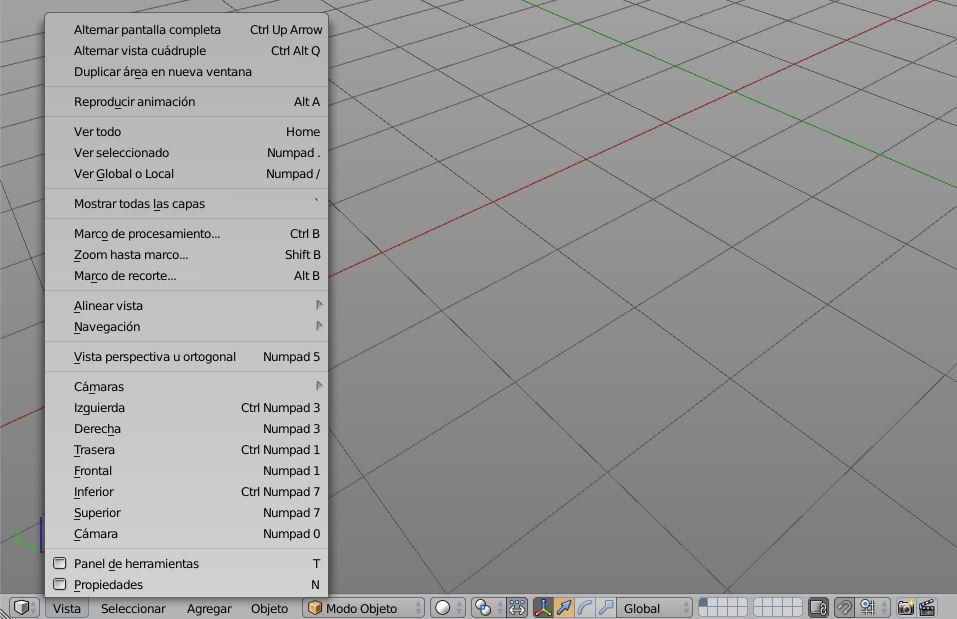
Task: Expand the Cámaras submenu
Action: click(x=187, y=386)
